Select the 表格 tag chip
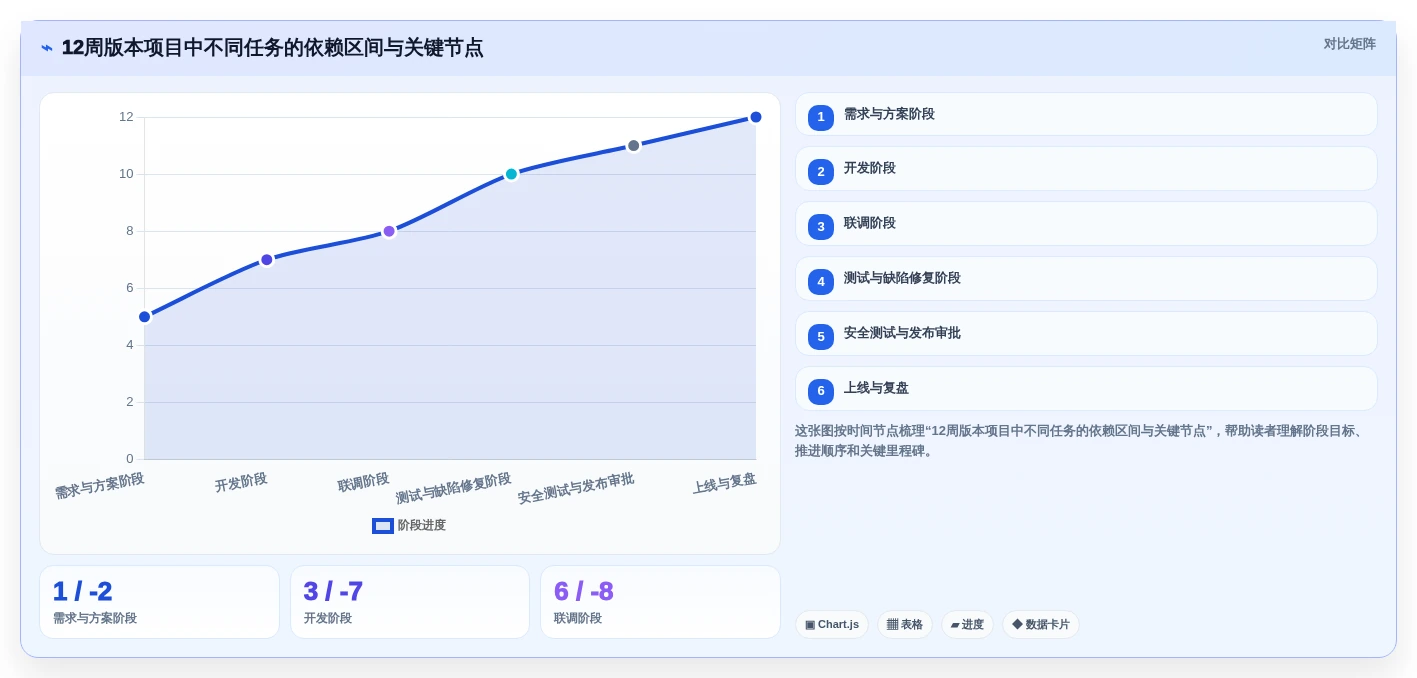 (905, 625)
